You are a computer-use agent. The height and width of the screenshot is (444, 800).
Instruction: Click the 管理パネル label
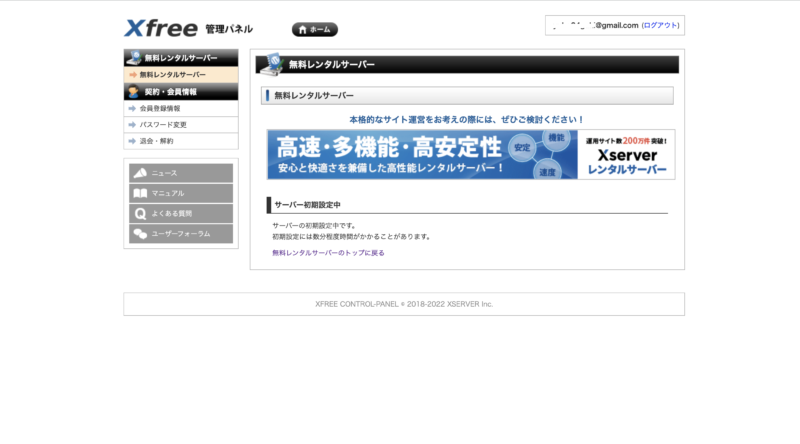(x=229, y=29)
